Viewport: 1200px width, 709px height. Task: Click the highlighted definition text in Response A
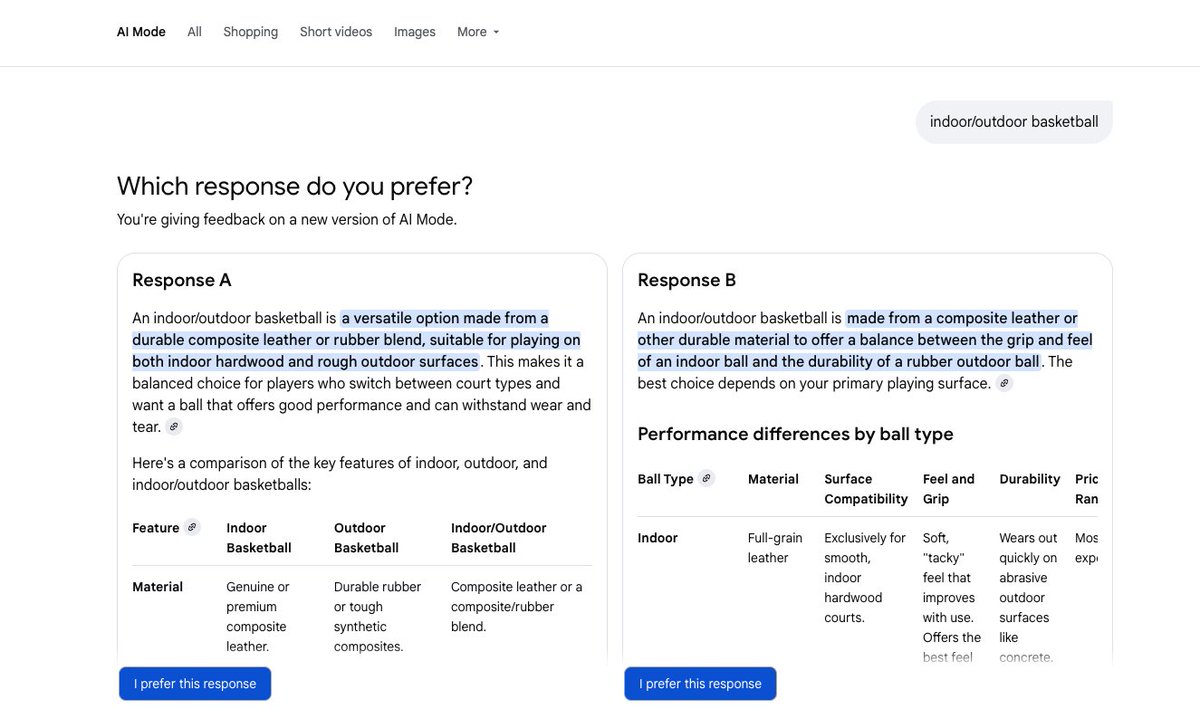tap(357, 340)
